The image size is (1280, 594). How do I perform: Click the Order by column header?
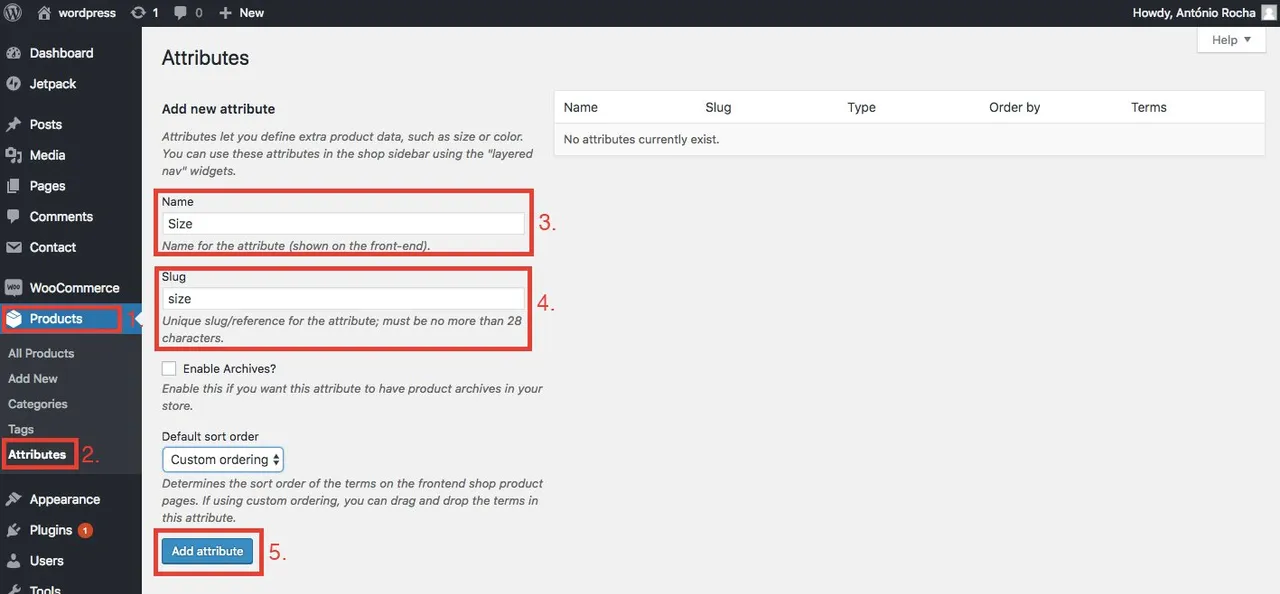[x=1015, y=107]
